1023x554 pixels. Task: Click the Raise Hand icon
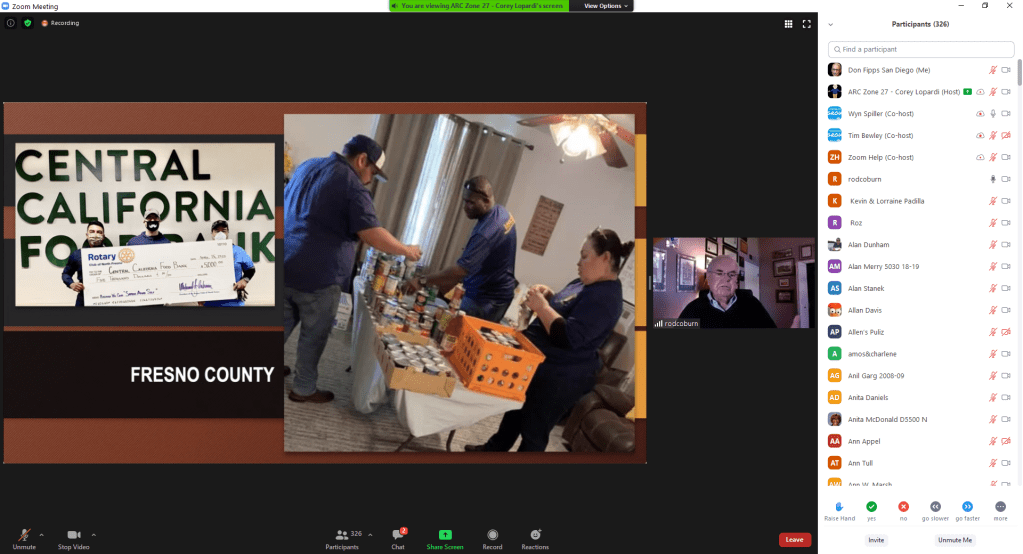(x=839, y=507)
